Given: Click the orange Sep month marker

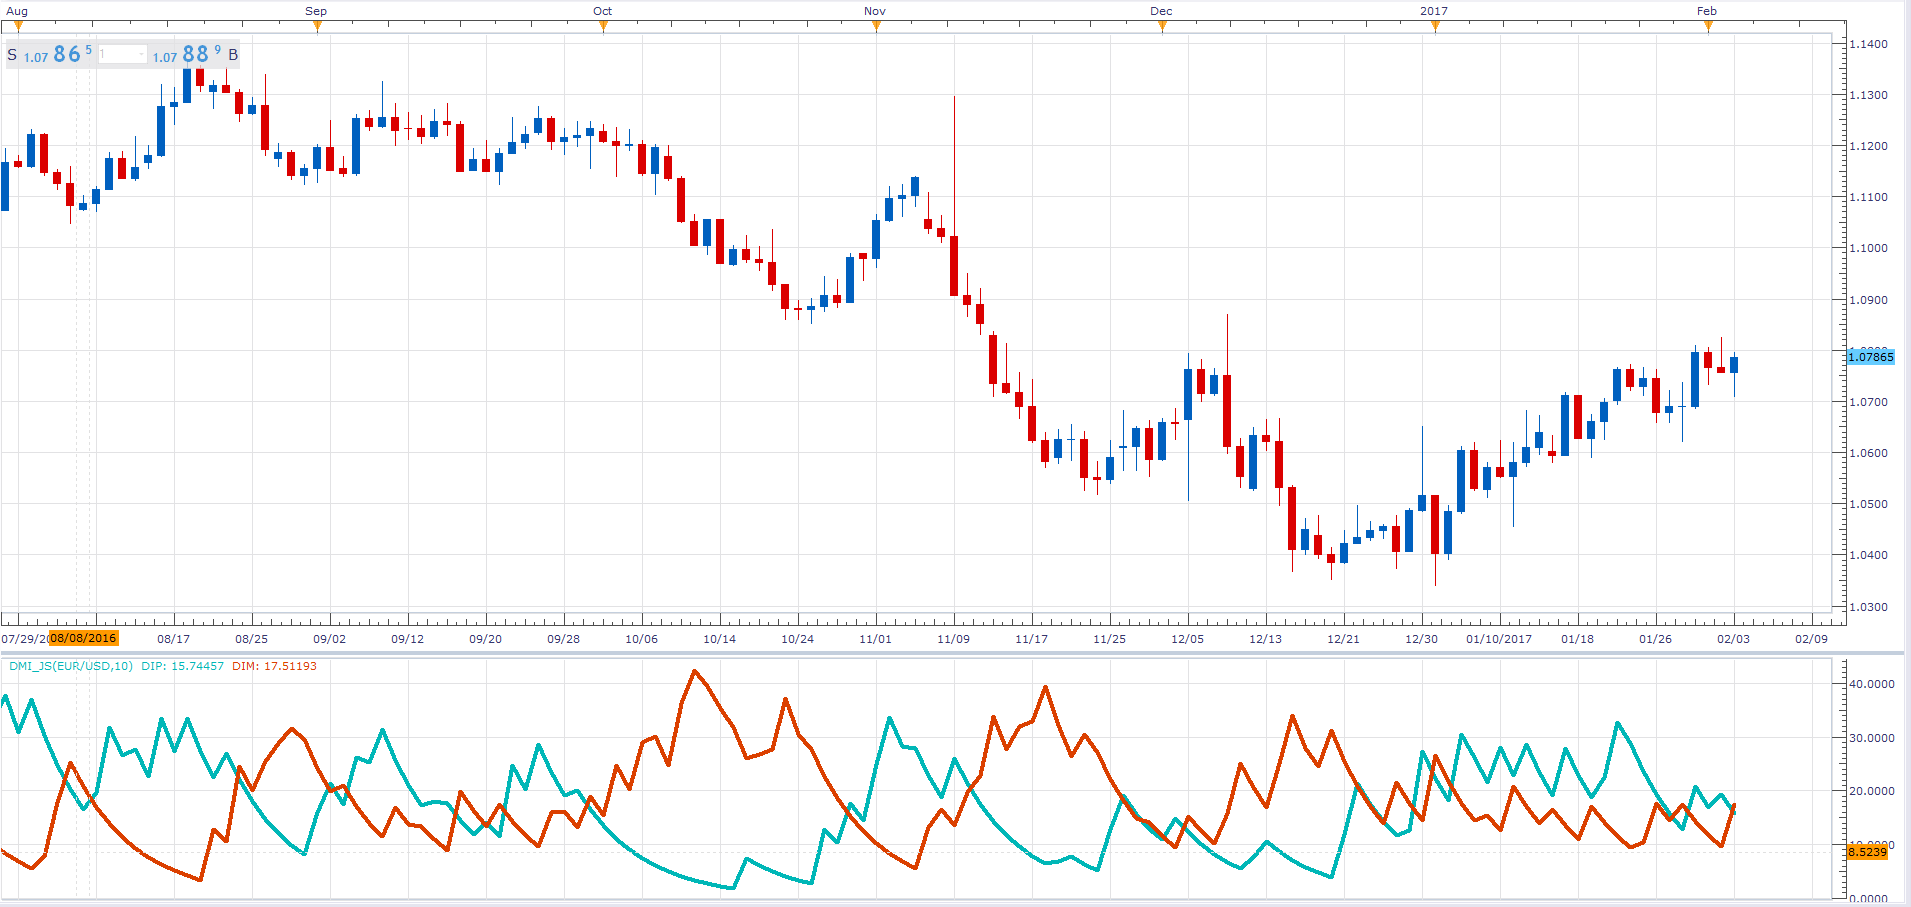Looking at the screenshot, I should pyautogui.click(x=317, y=26).
